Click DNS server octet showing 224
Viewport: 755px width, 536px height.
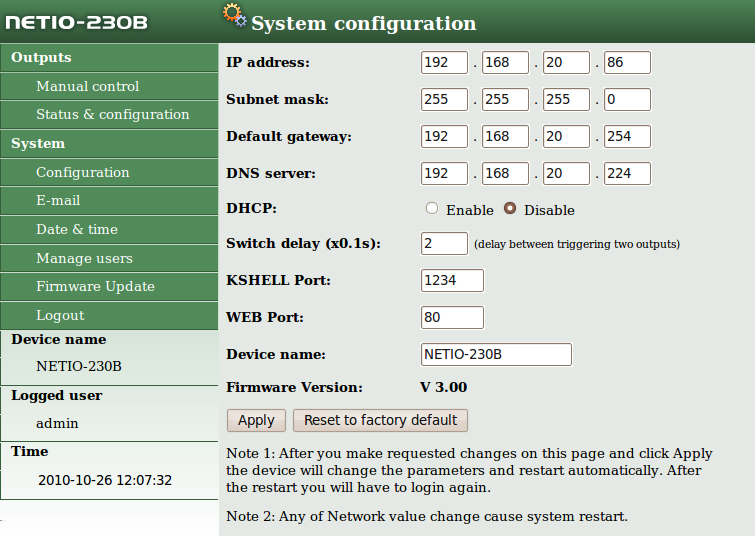(x=627, y=173)
